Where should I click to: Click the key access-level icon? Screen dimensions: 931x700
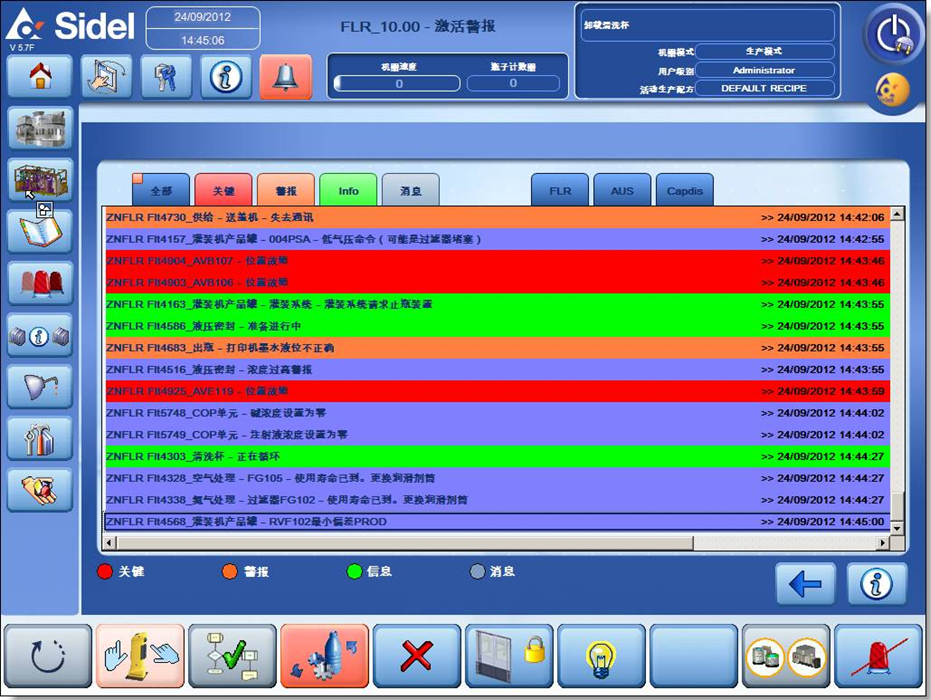166,77
